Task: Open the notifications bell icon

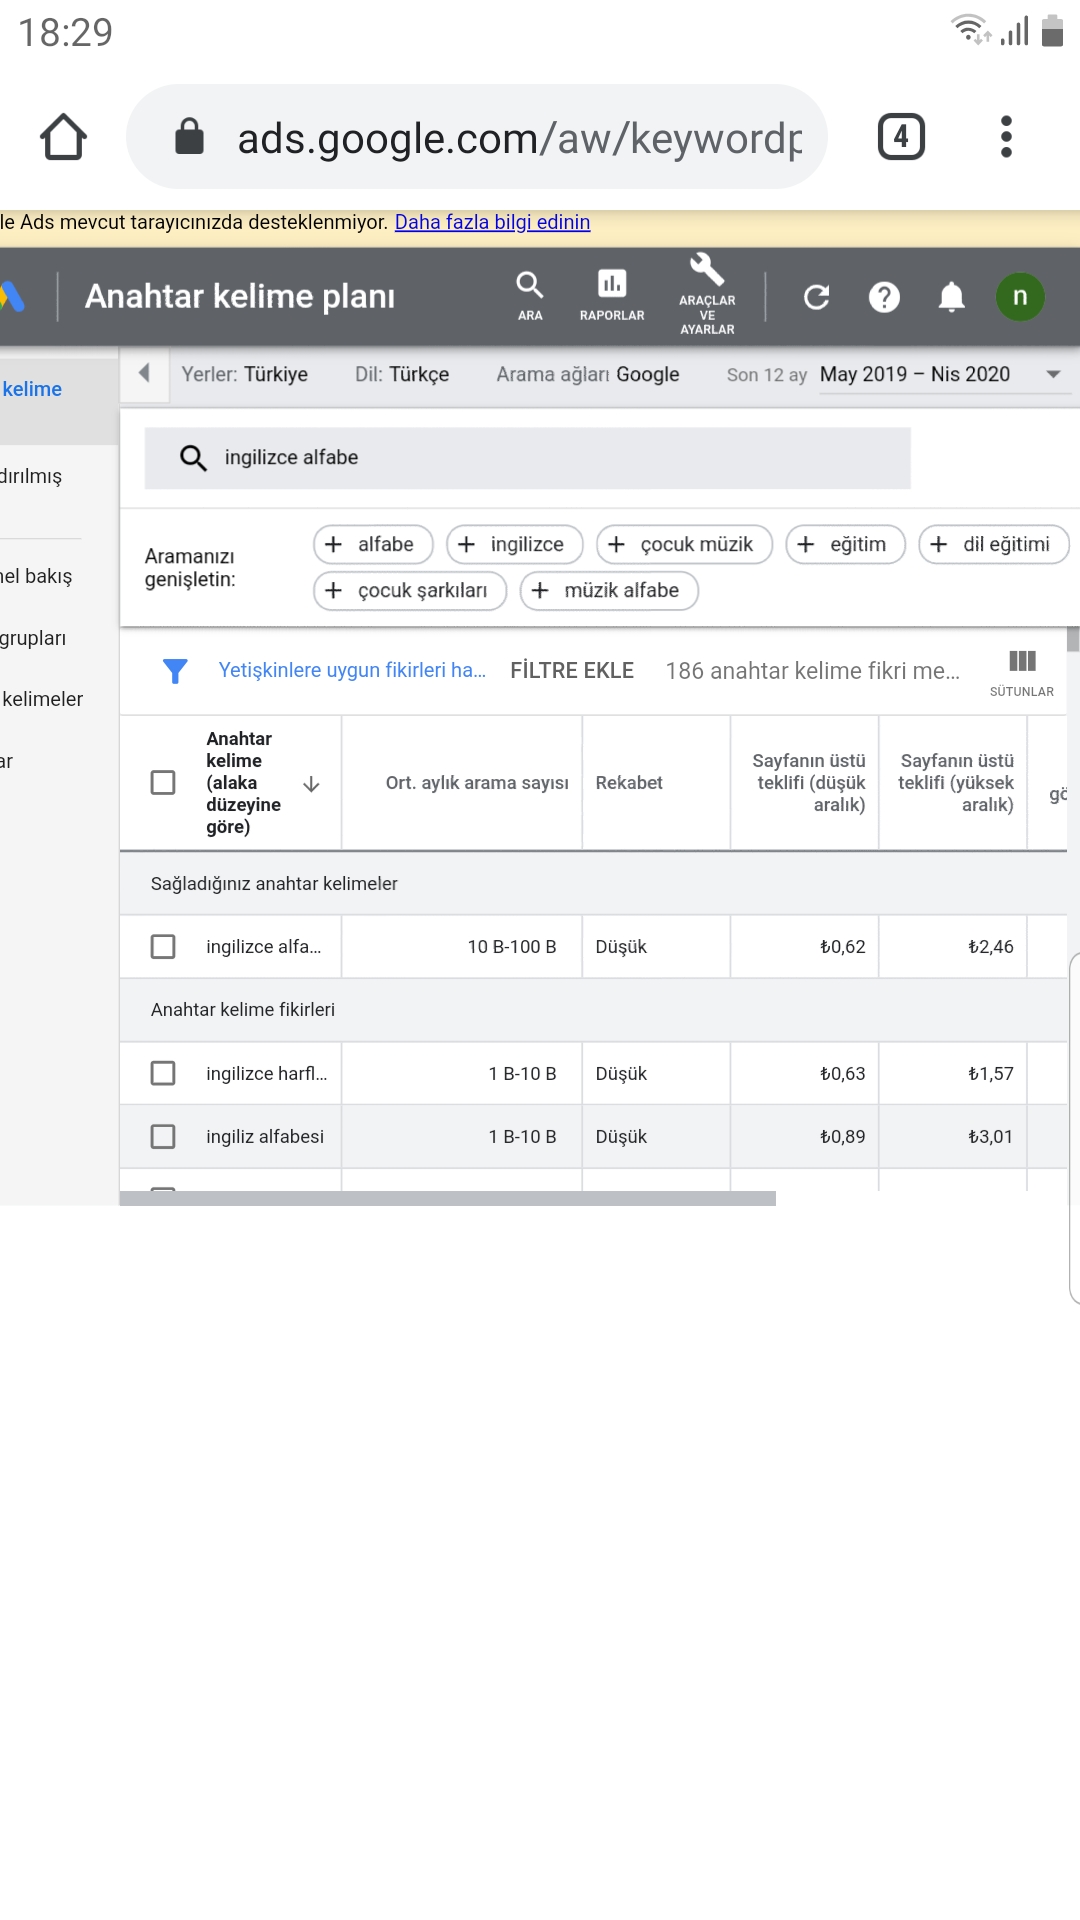Action: 952,297
